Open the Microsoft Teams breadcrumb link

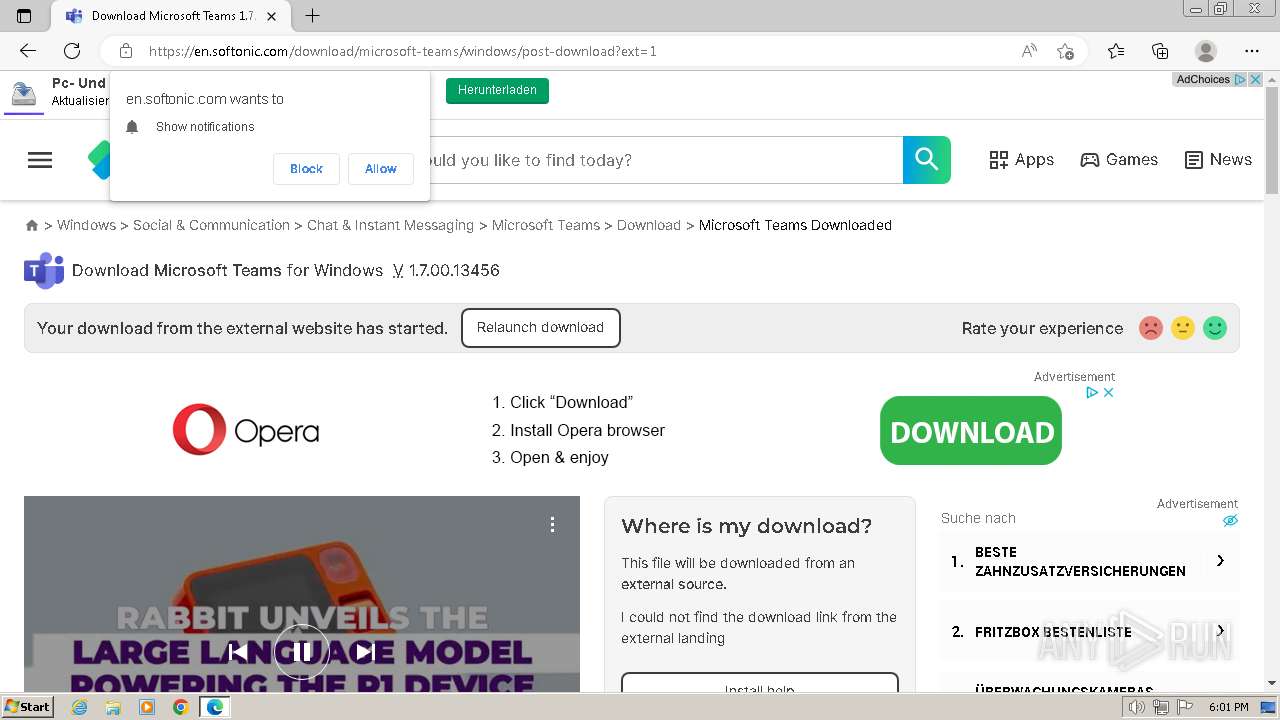click(545, 225)
